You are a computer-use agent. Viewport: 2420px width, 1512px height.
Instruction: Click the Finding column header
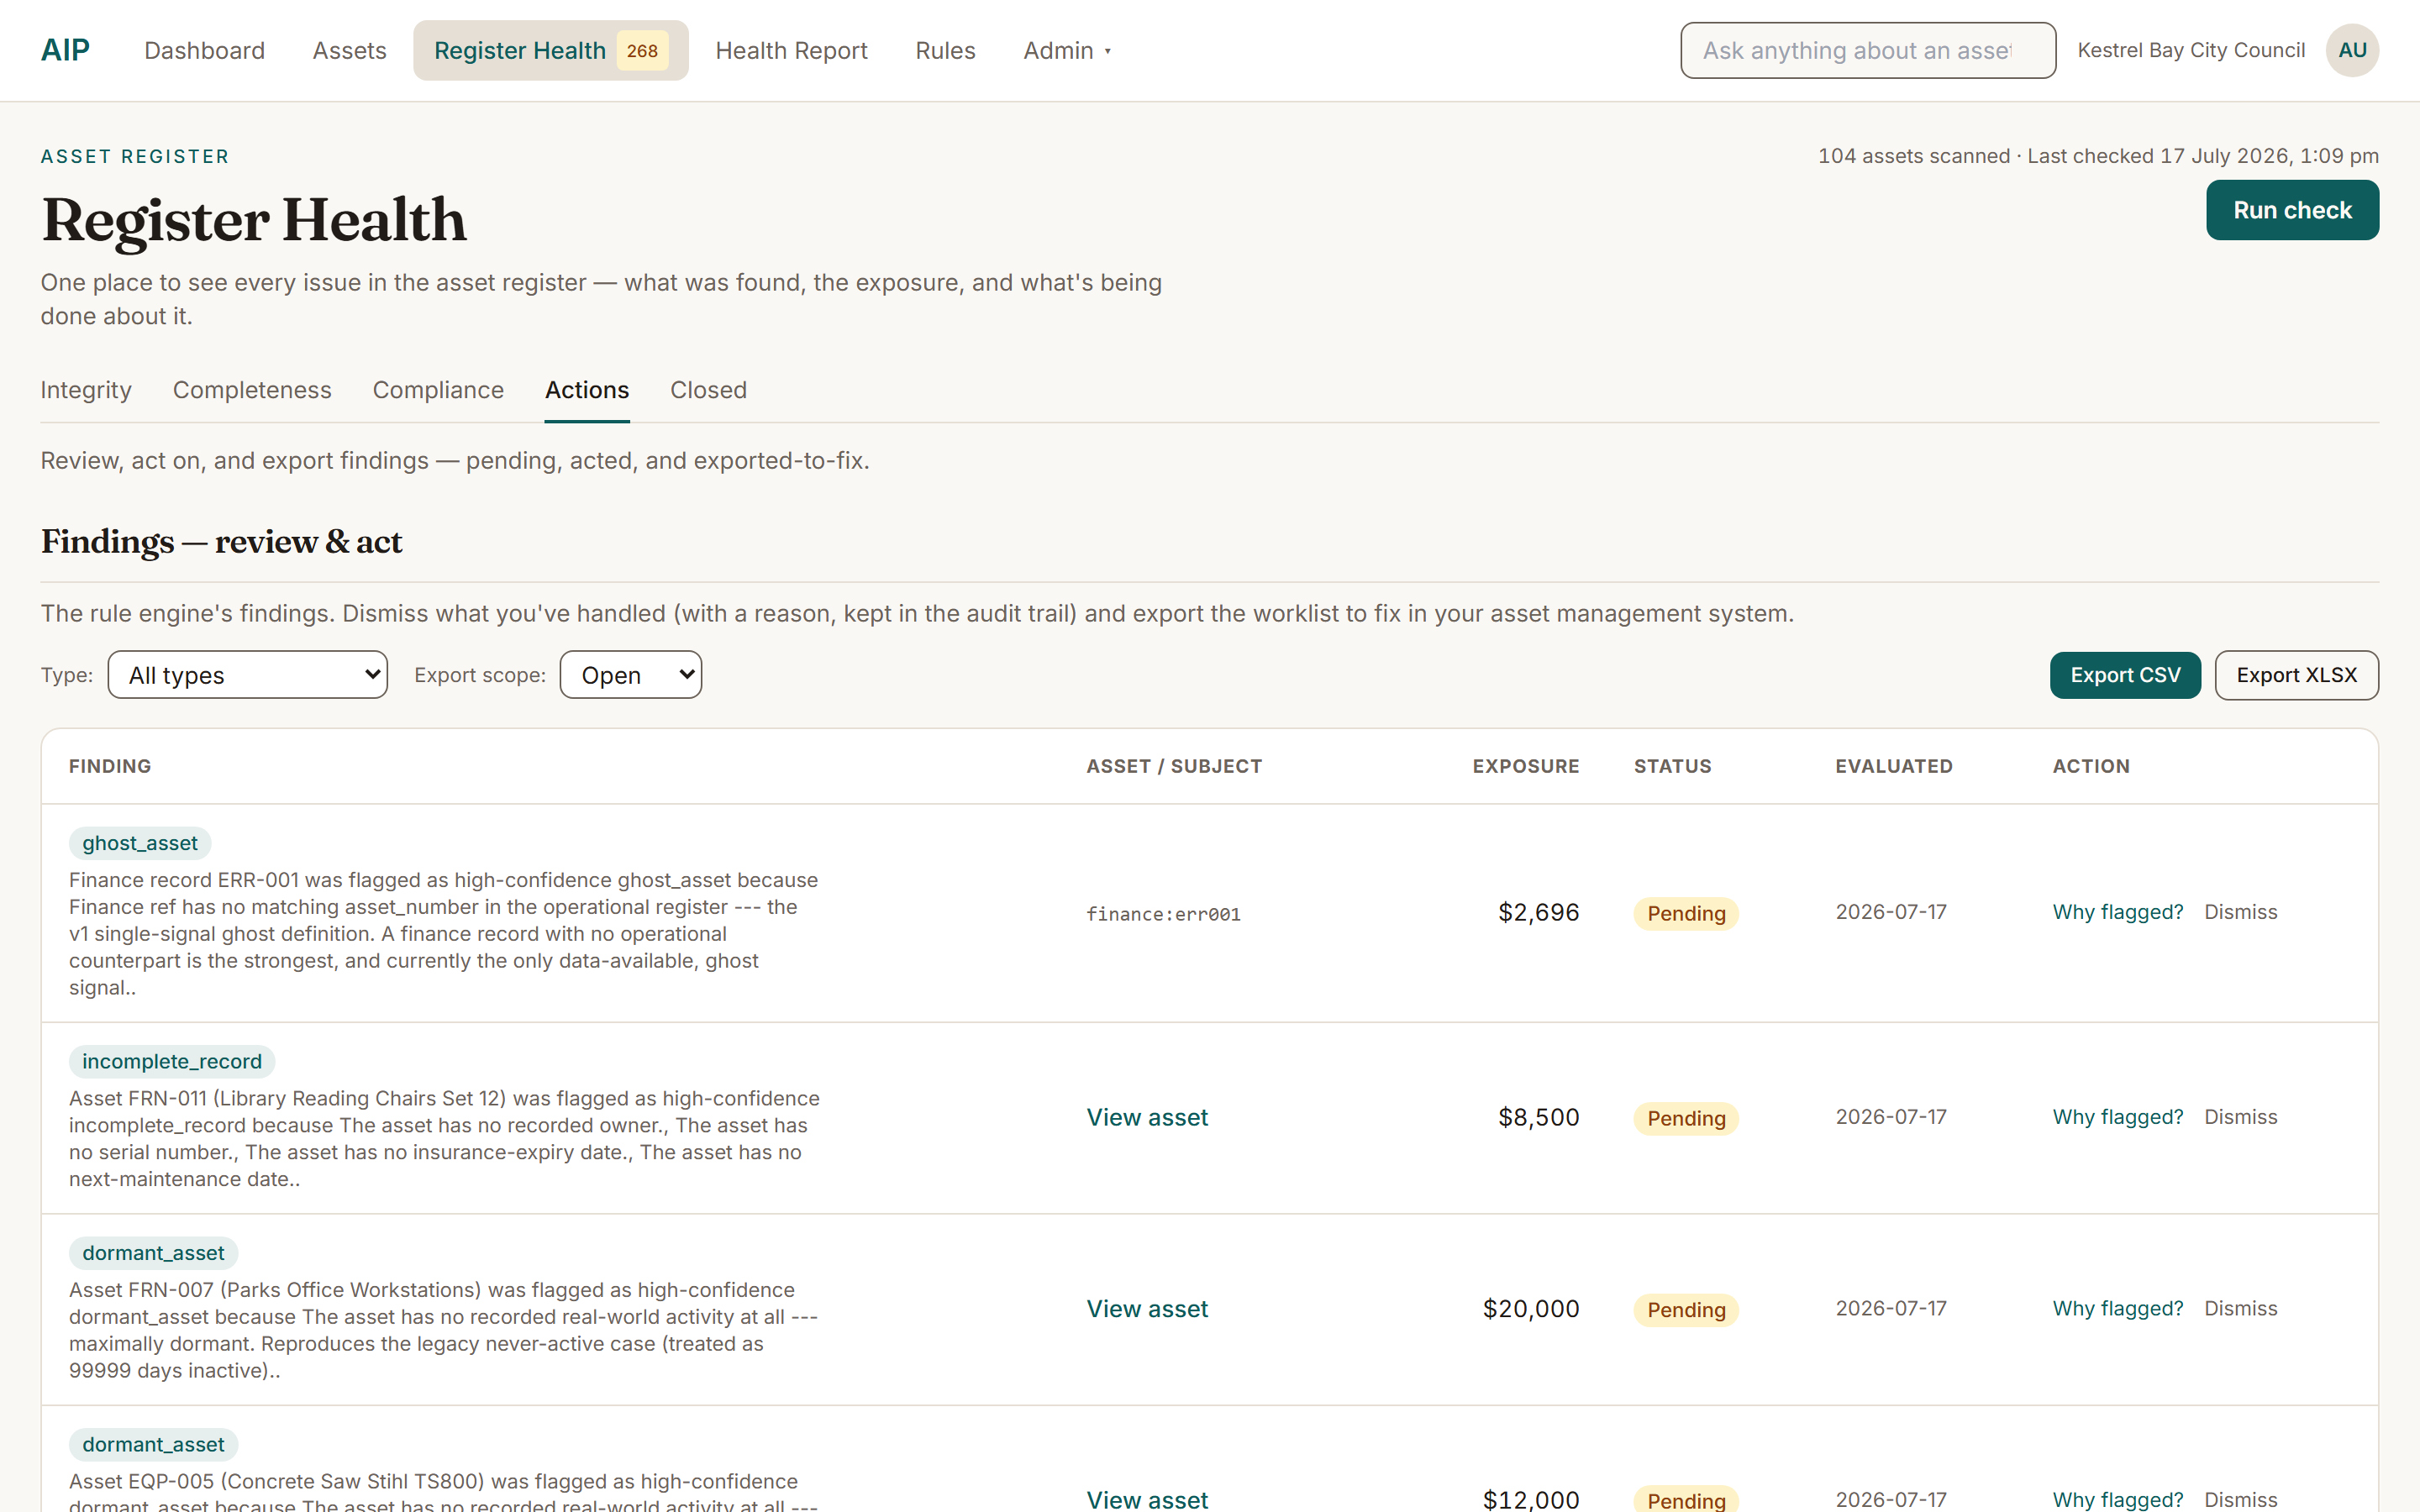tap(110, 766)
